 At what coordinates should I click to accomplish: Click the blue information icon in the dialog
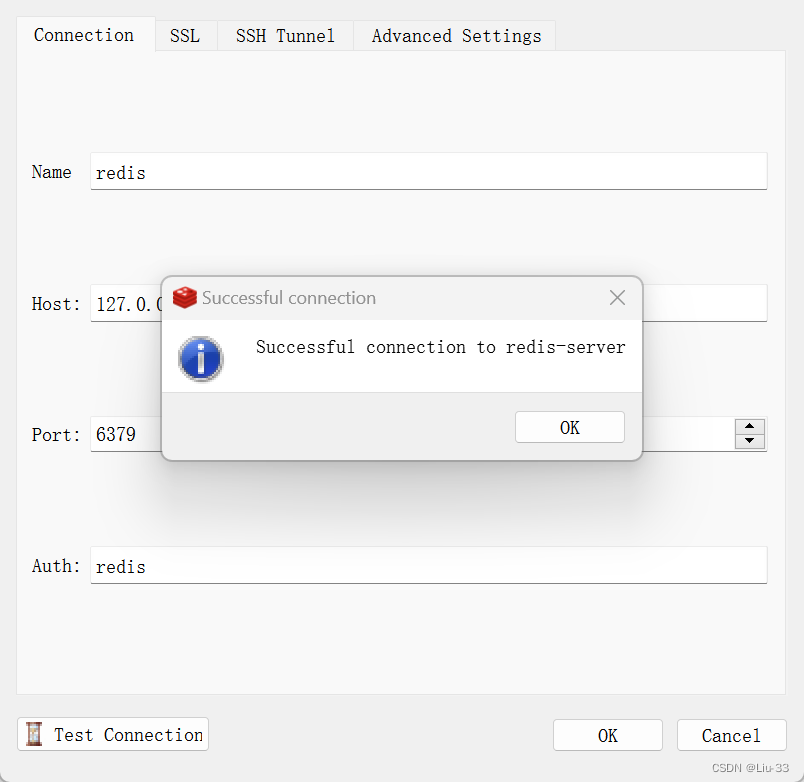tap(200, 358)
